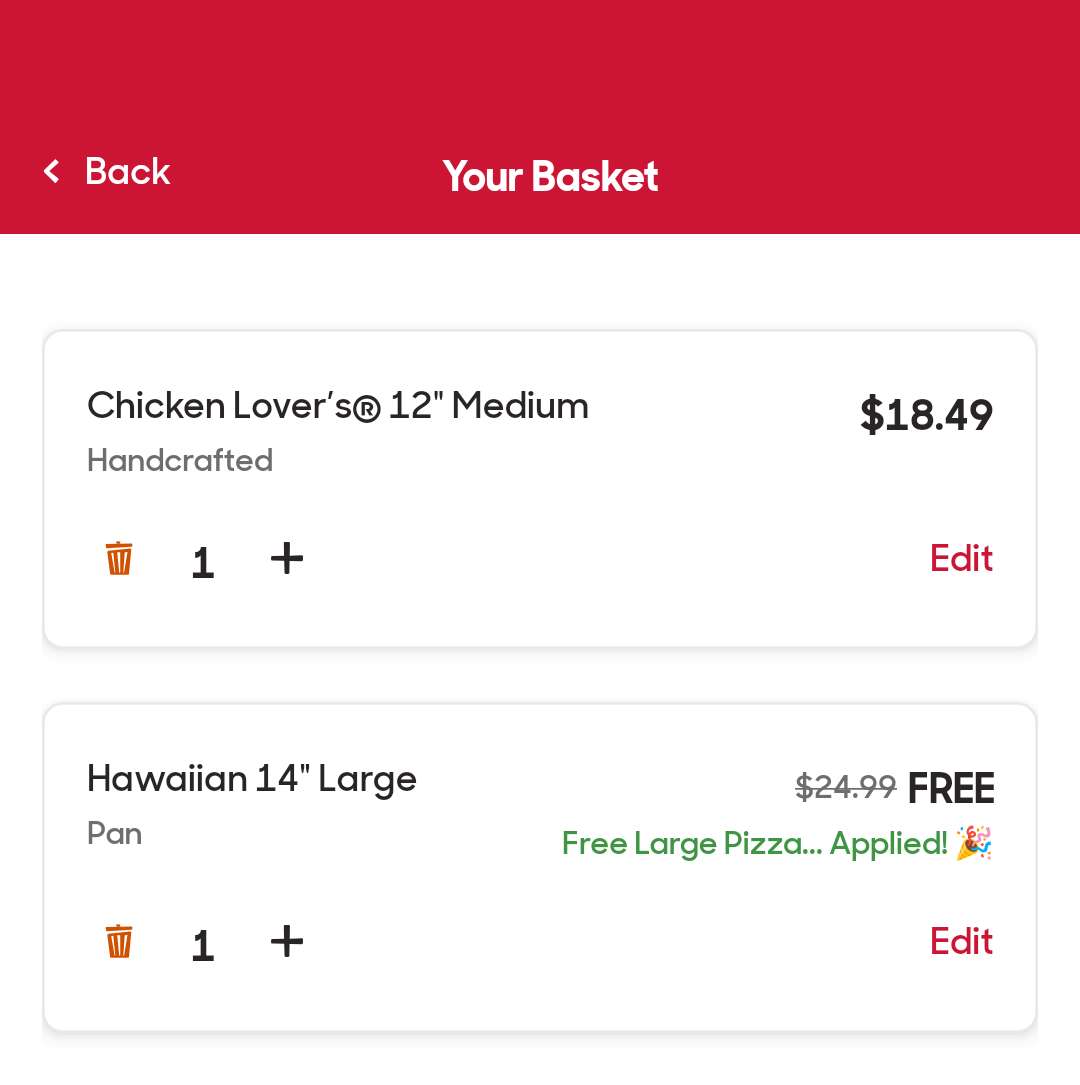Tap the Chicken Lover's 12" Medium item name
1080x1085 pixels.
point(338,406)
